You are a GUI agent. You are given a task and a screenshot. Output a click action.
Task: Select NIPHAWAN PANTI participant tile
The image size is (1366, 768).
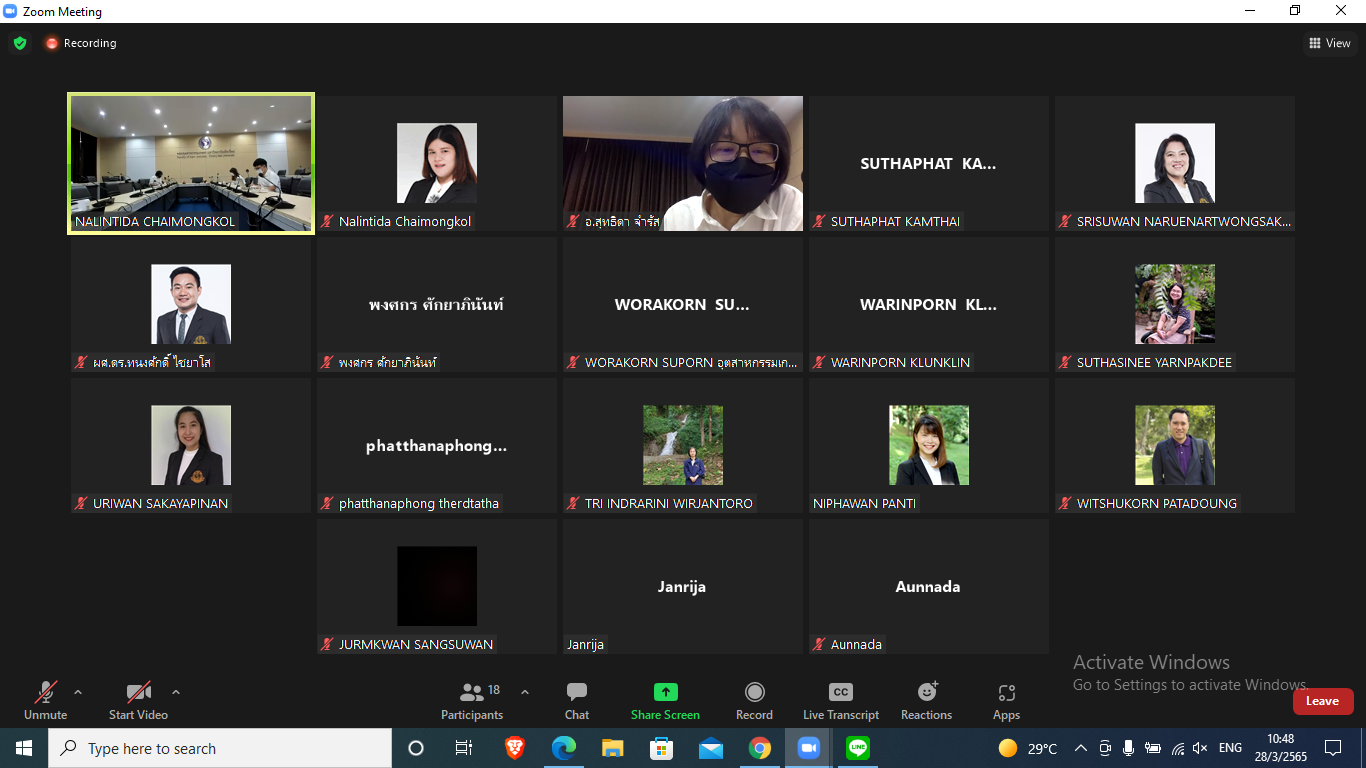pos(929,445)
